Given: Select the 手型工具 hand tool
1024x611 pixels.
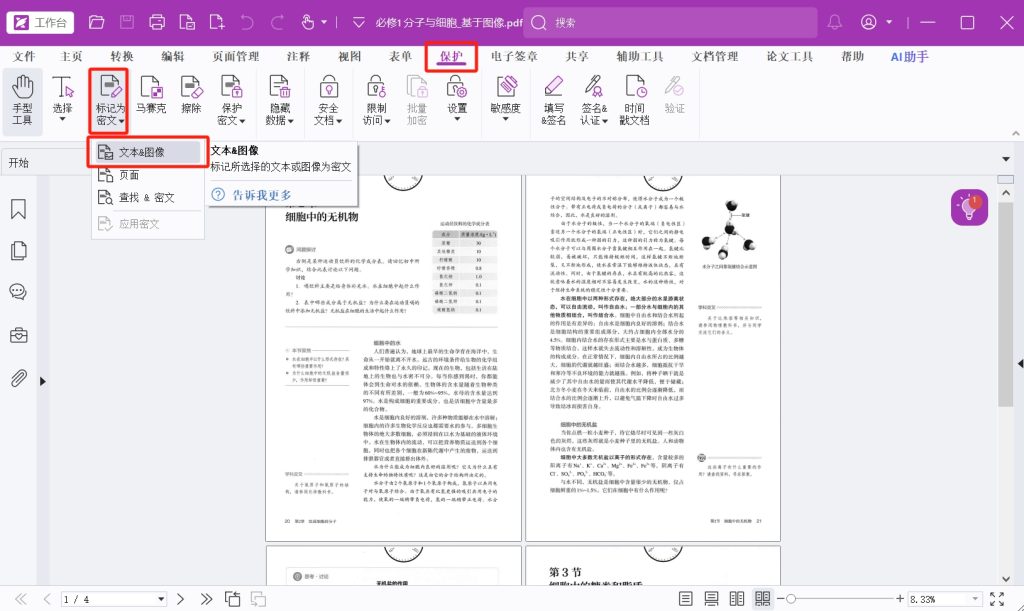Looking at the screenshot, I should (x=22, y=100).
